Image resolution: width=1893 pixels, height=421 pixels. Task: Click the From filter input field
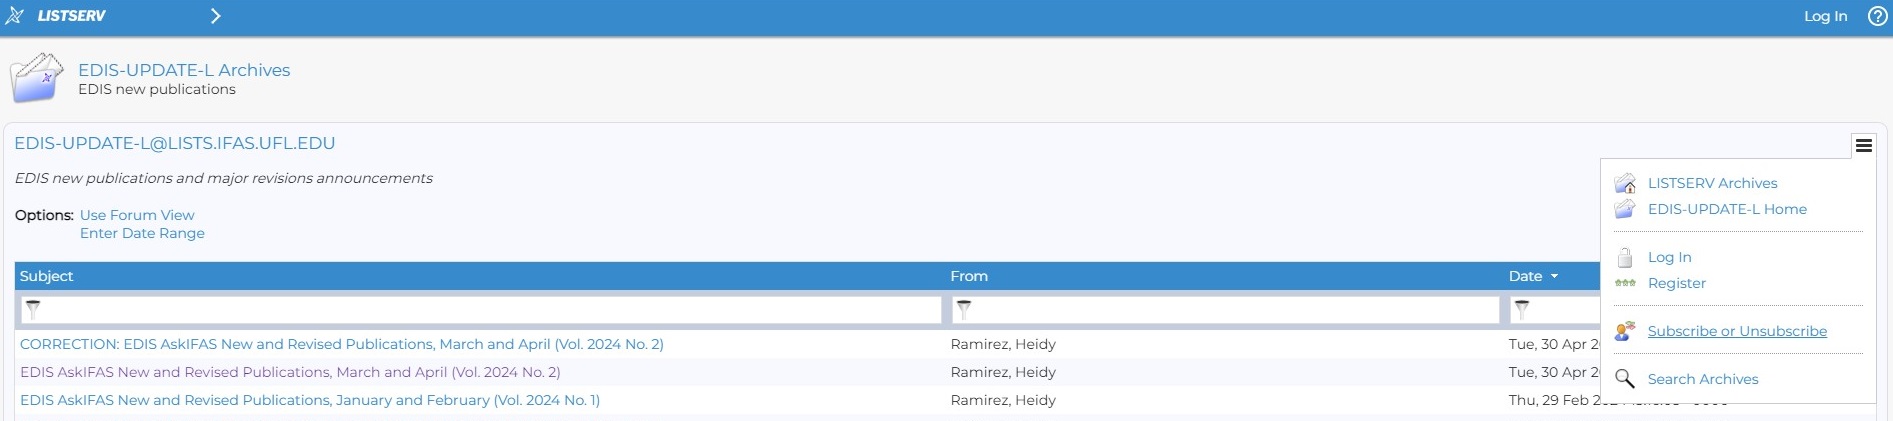pyautogui.click(x=1225, y=310)
